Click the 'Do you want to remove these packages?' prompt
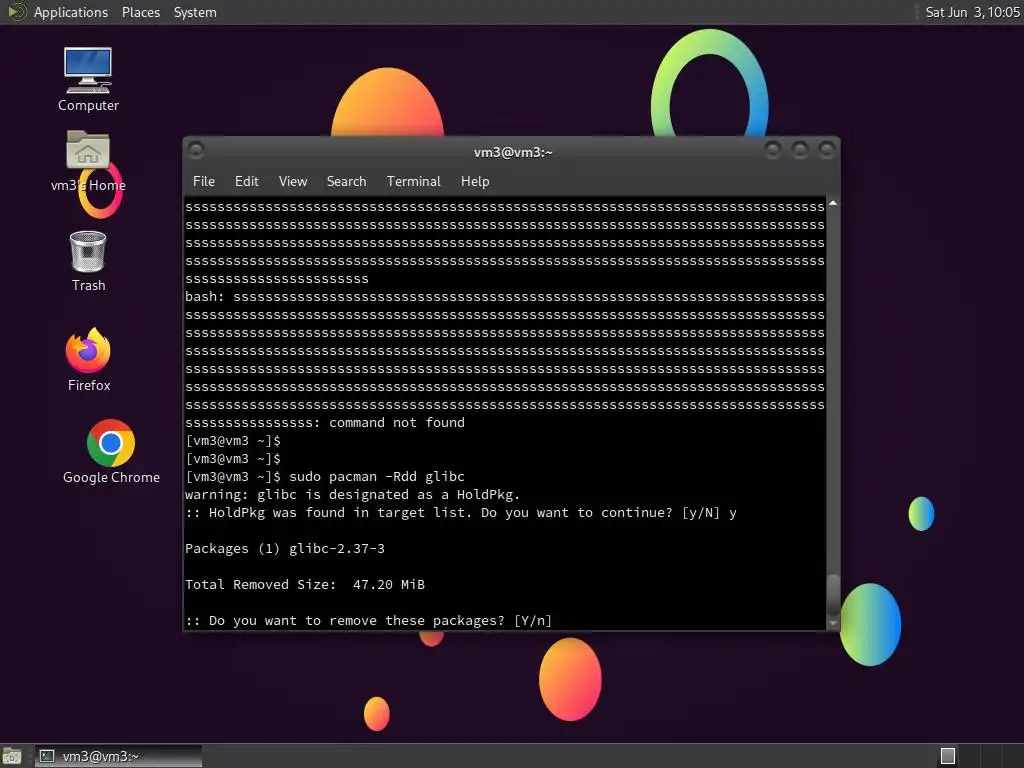Screen dimensions: 1024x768 pyautogui.click(x=368, y=621)
